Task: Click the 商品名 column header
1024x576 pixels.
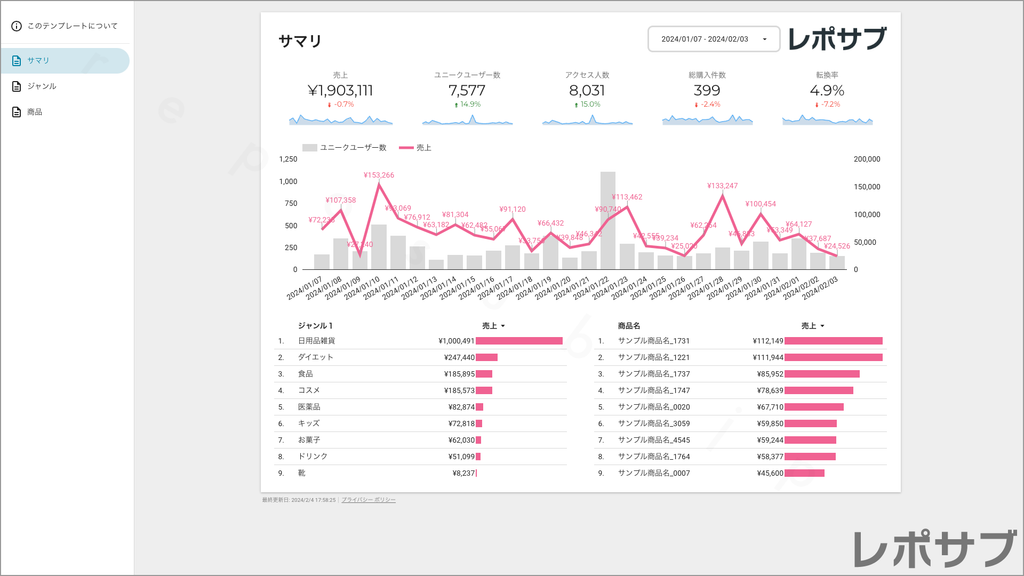Action: [x=629, y=326]
